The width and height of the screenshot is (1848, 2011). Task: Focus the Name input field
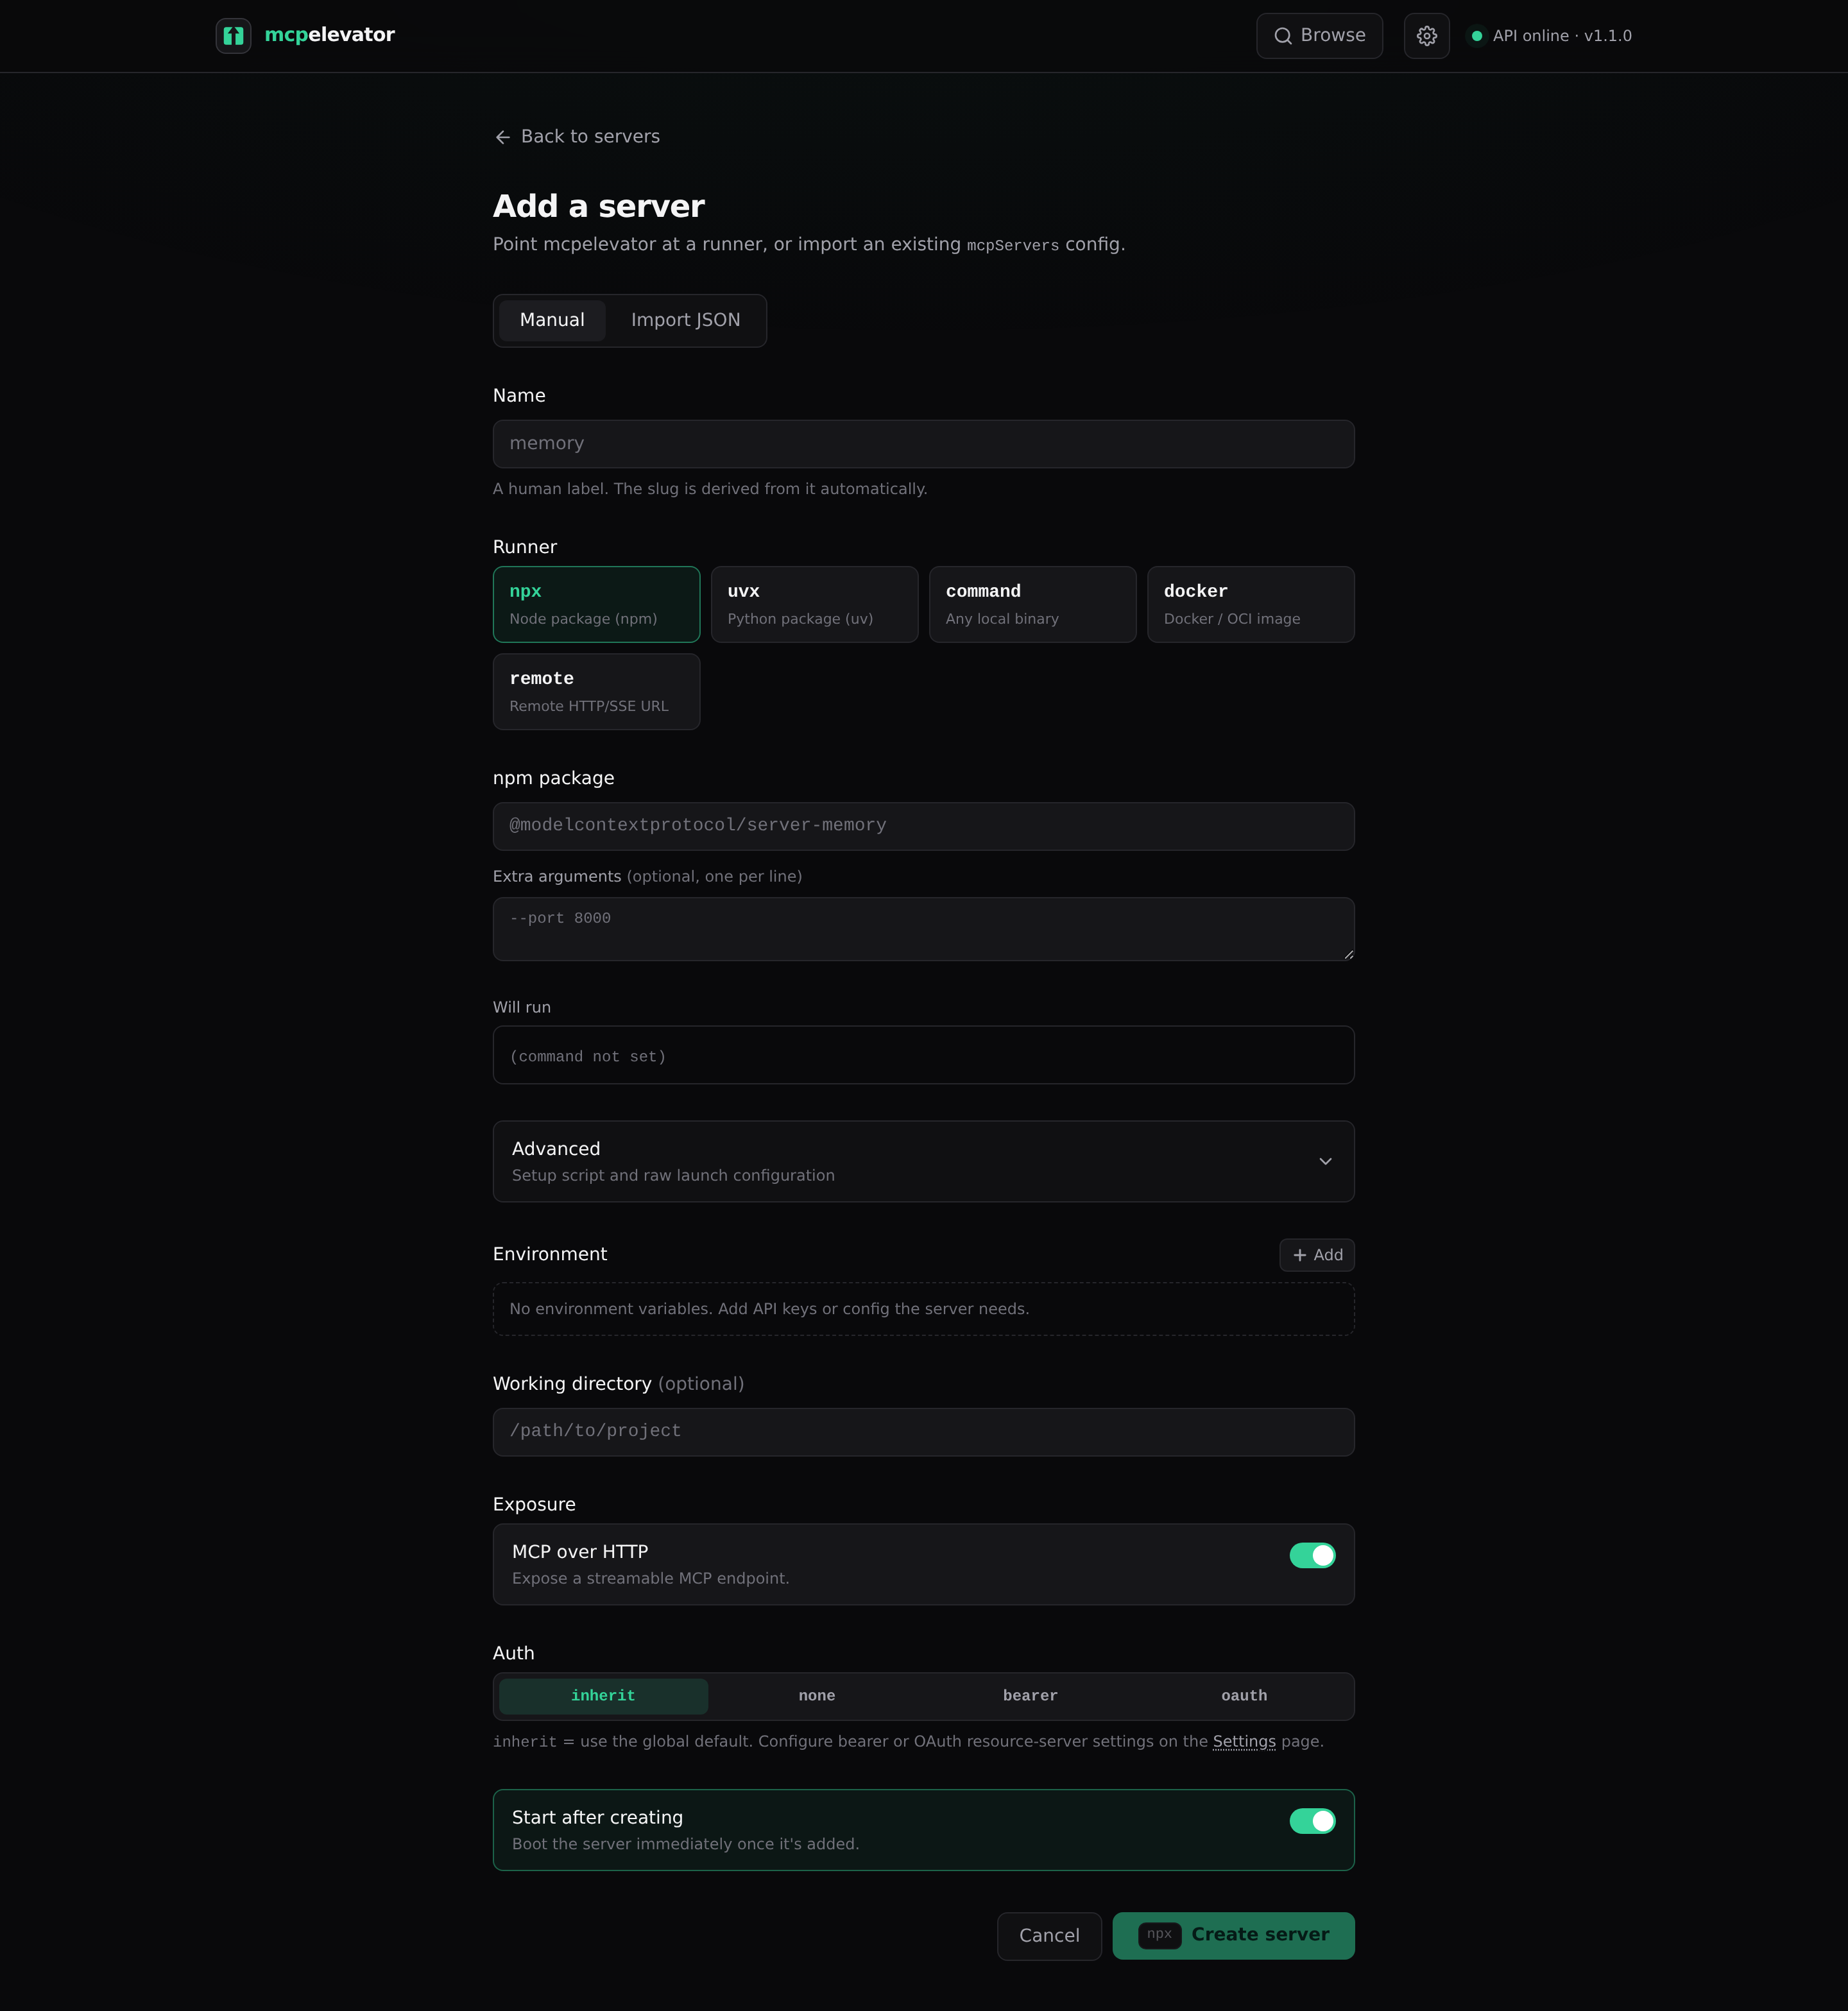point(923,444)
